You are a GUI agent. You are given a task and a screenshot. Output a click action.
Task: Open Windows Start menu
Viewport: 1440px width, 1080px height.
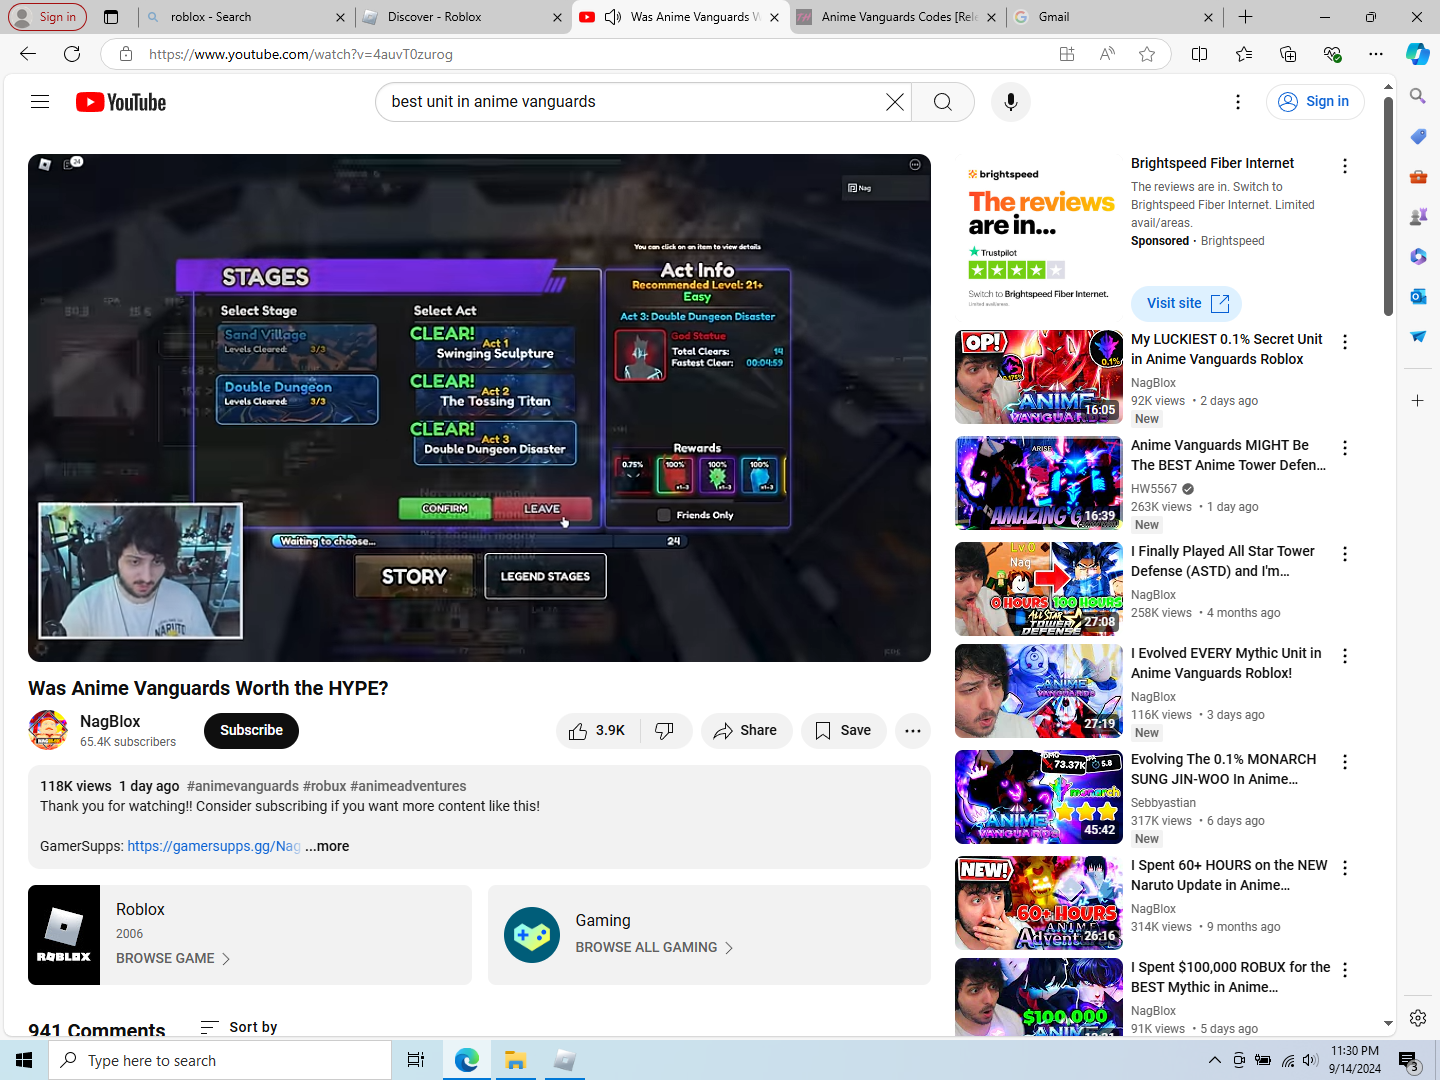pyautogui.click(x=24, y=1060)
